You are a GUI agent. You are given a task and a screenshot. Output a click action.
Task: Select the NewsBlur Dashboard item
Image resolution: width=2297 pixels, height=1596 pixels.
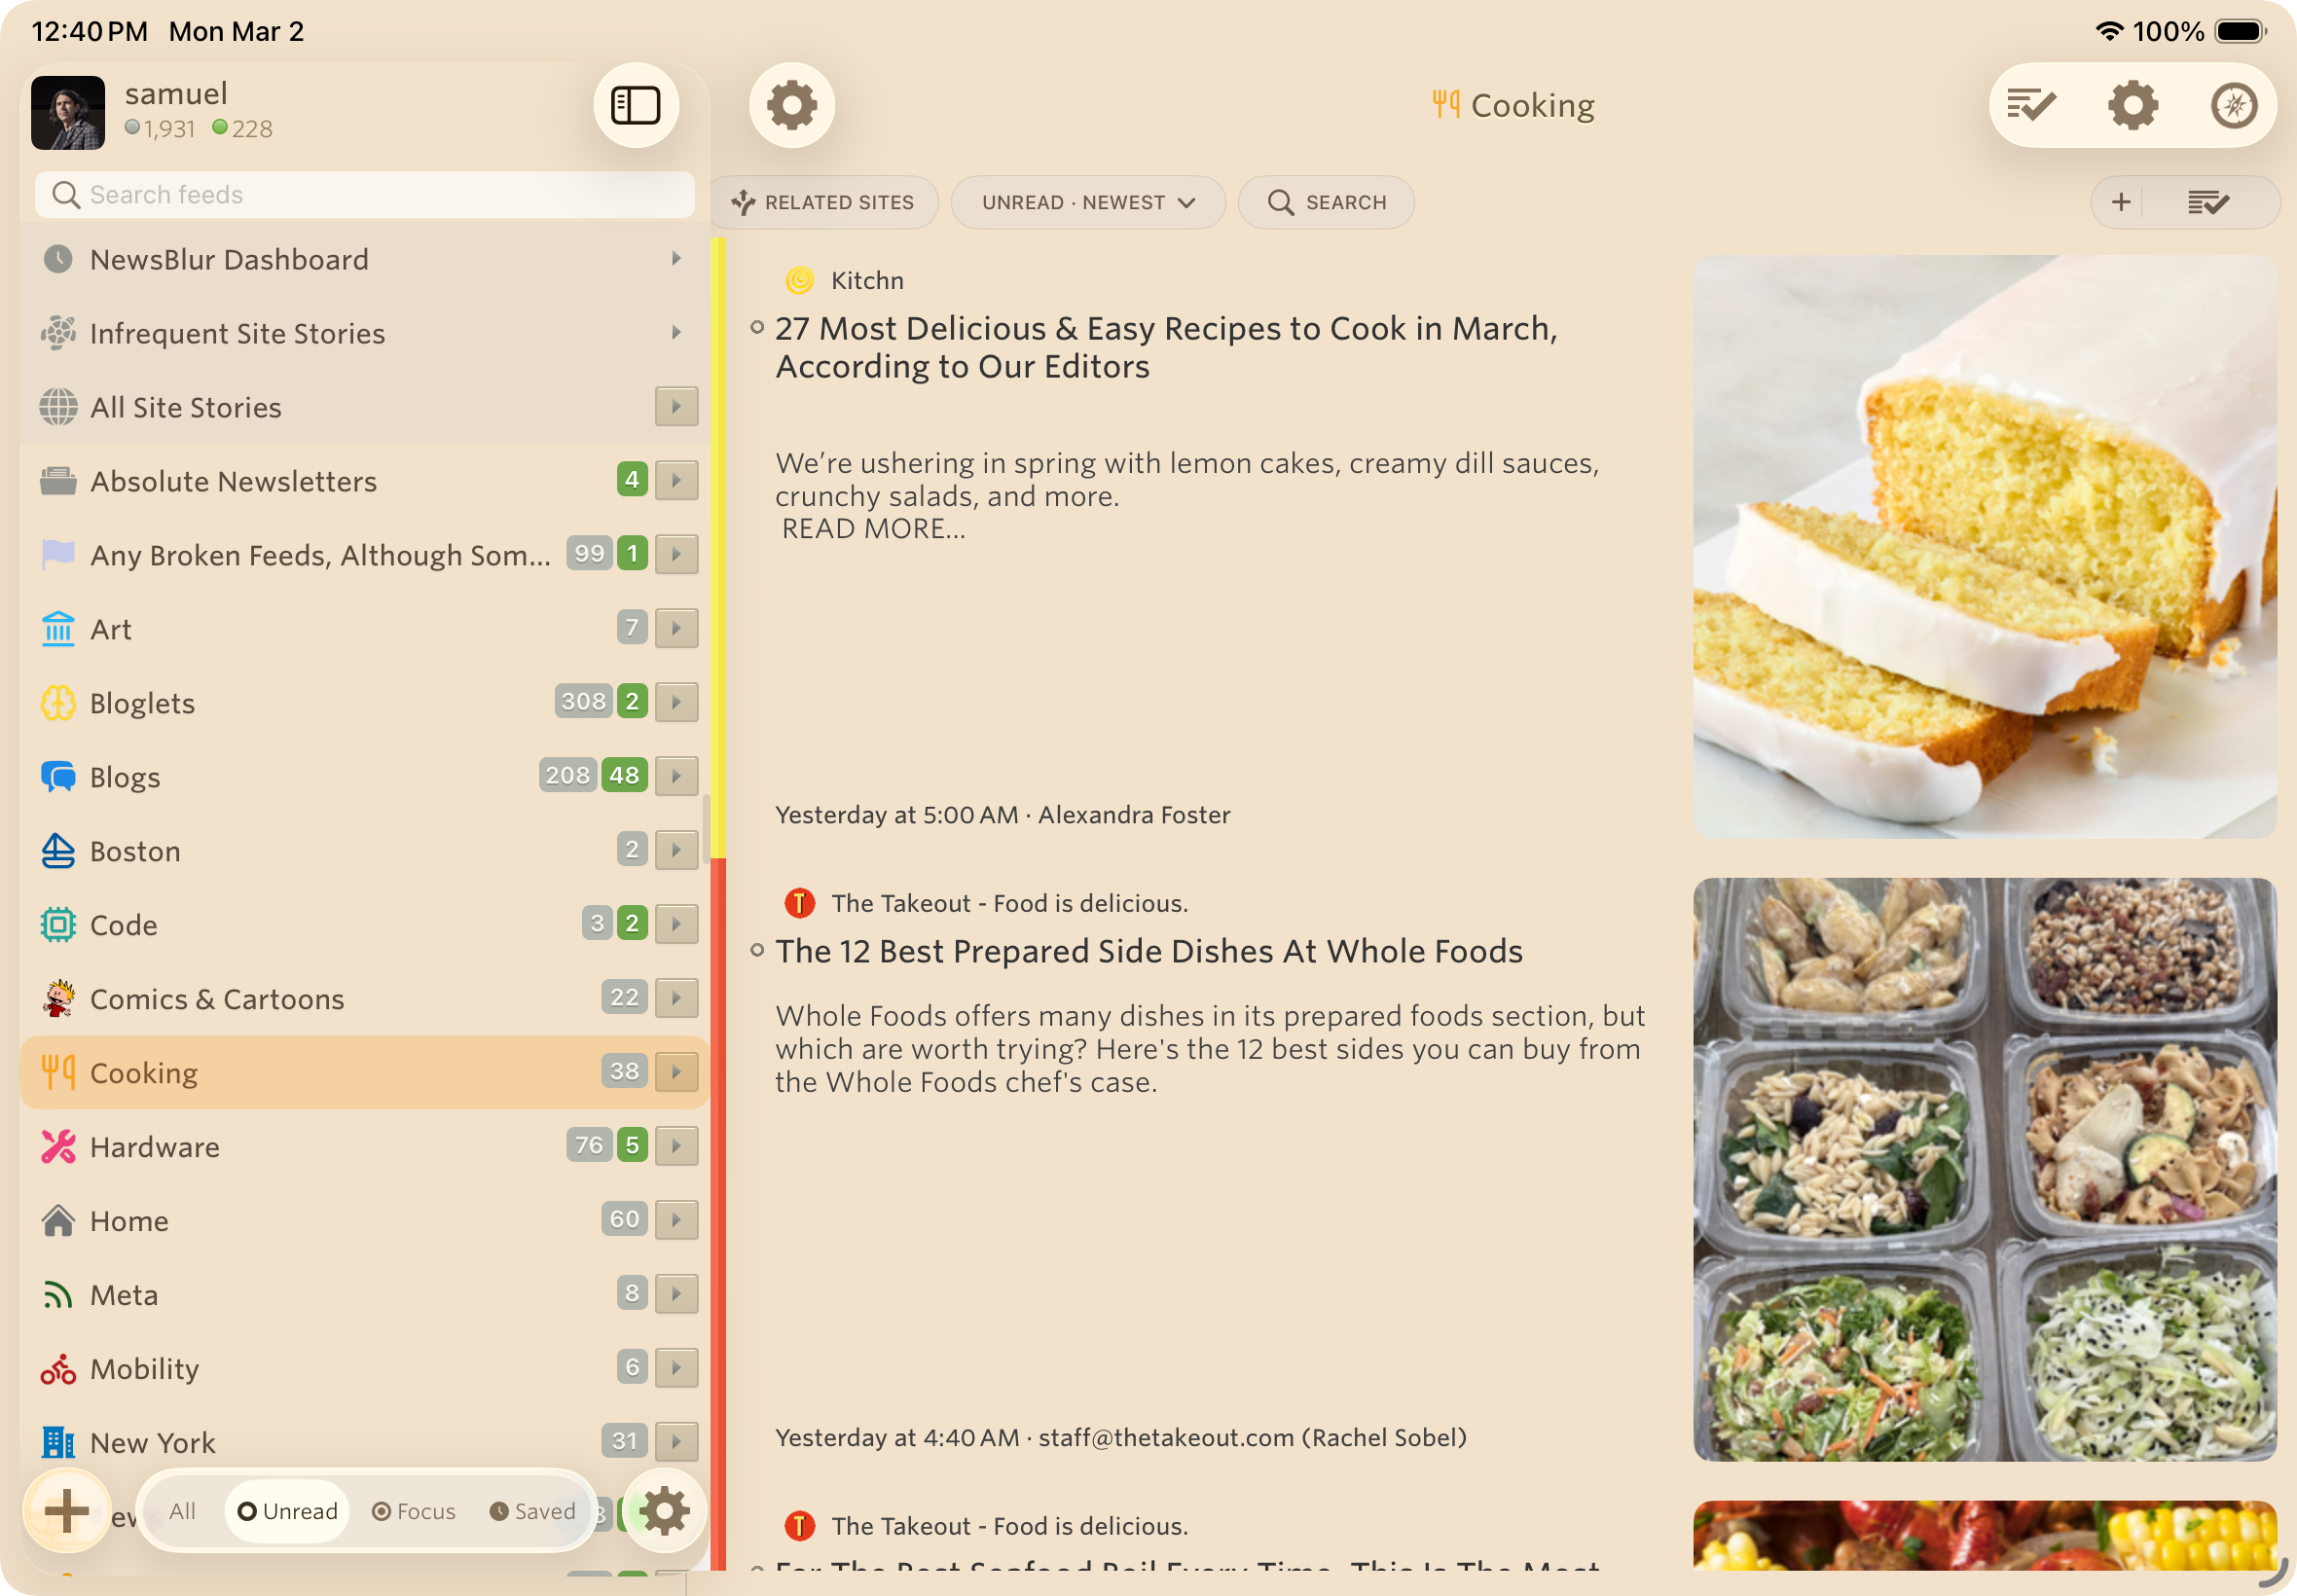(x=229, y=260)
